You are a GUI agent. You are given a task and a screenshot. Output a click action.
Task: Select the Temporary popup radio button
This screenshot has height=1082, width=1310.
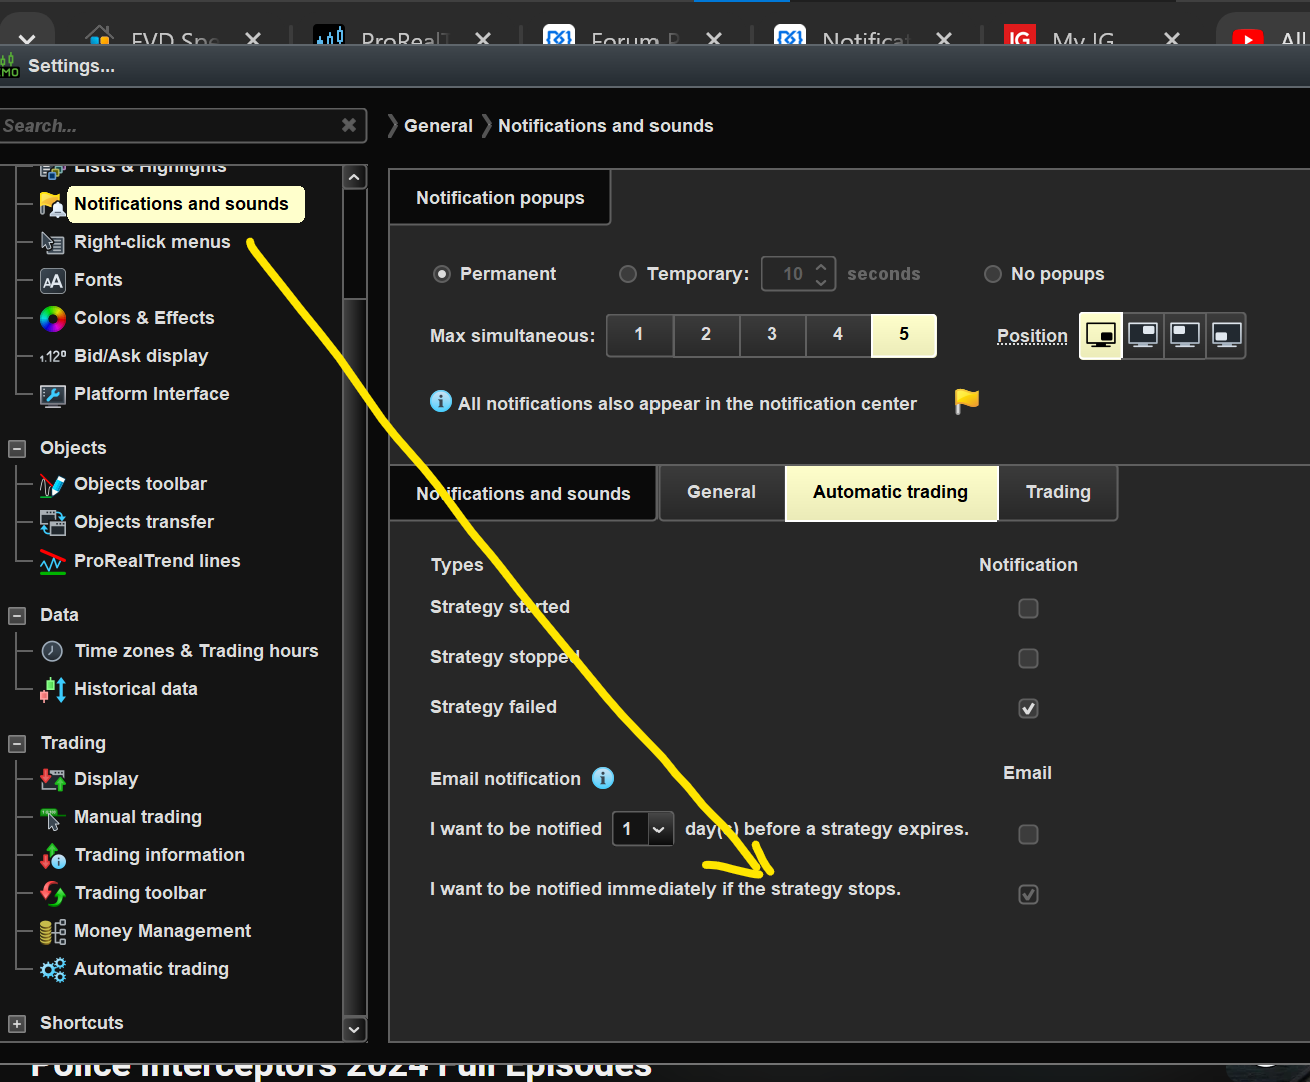(628, 274)
